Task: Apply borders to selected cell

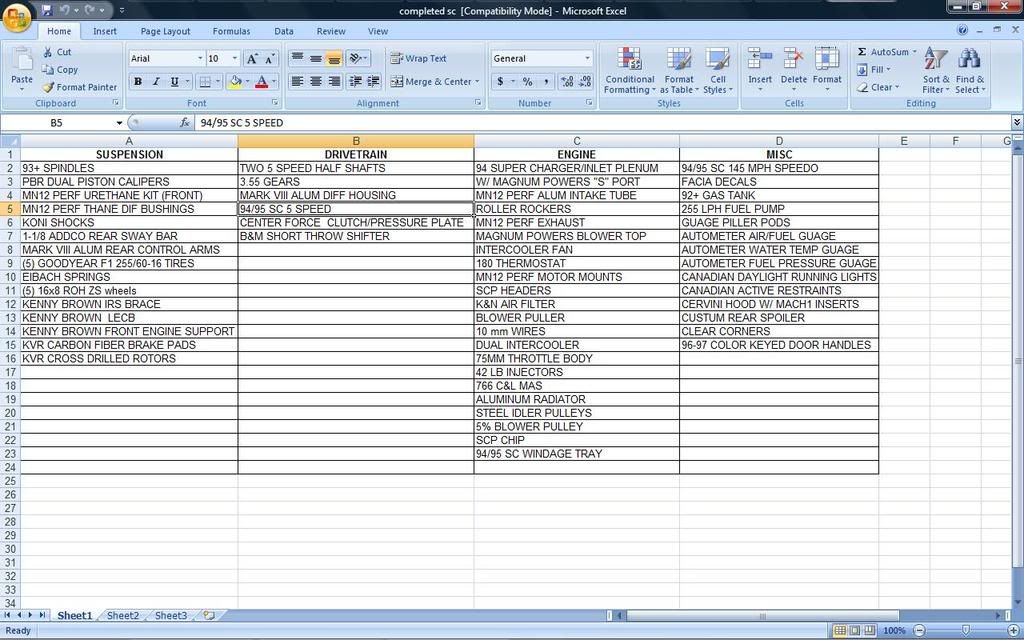Action: [205, 82]
